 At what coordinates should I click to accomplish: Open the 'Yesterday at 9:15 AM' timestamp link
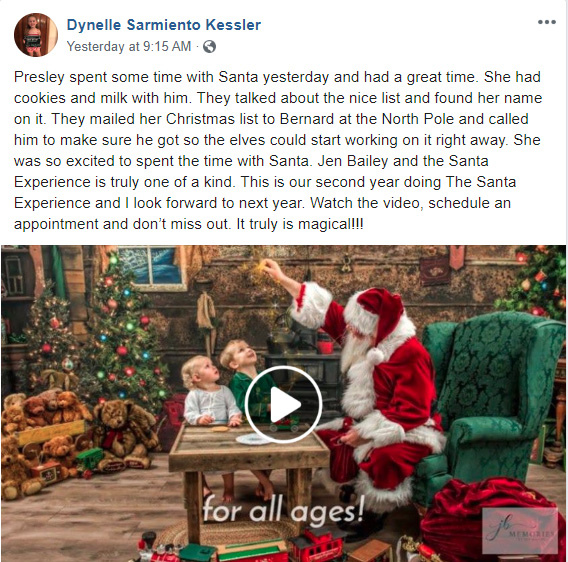pyautogui.click(x=129, y=46)
